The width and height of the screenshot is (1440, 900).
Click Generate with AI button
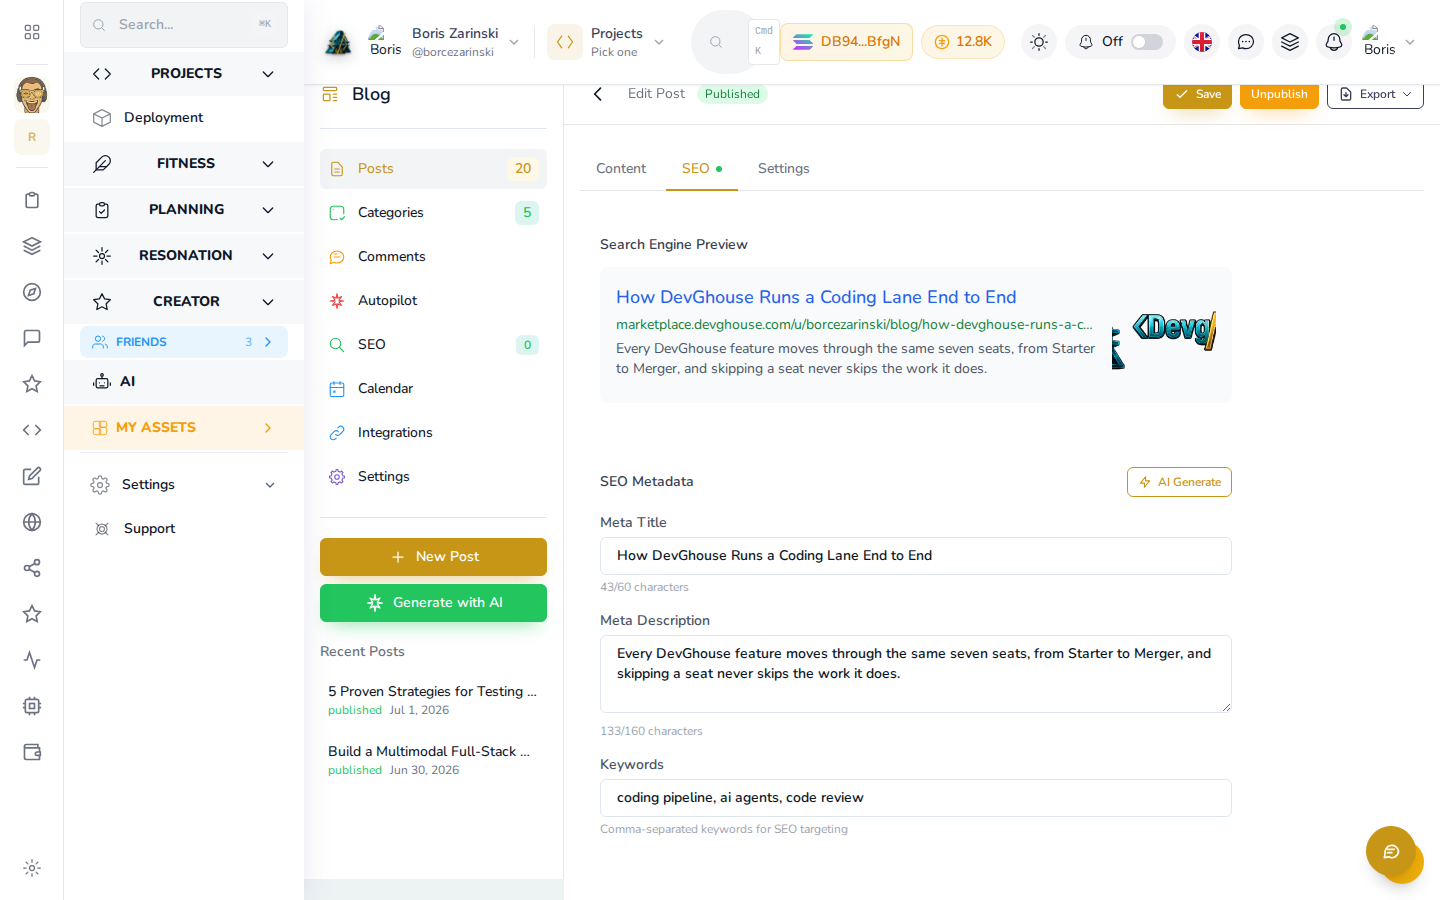pyautogui.click(x=433, y=603)
